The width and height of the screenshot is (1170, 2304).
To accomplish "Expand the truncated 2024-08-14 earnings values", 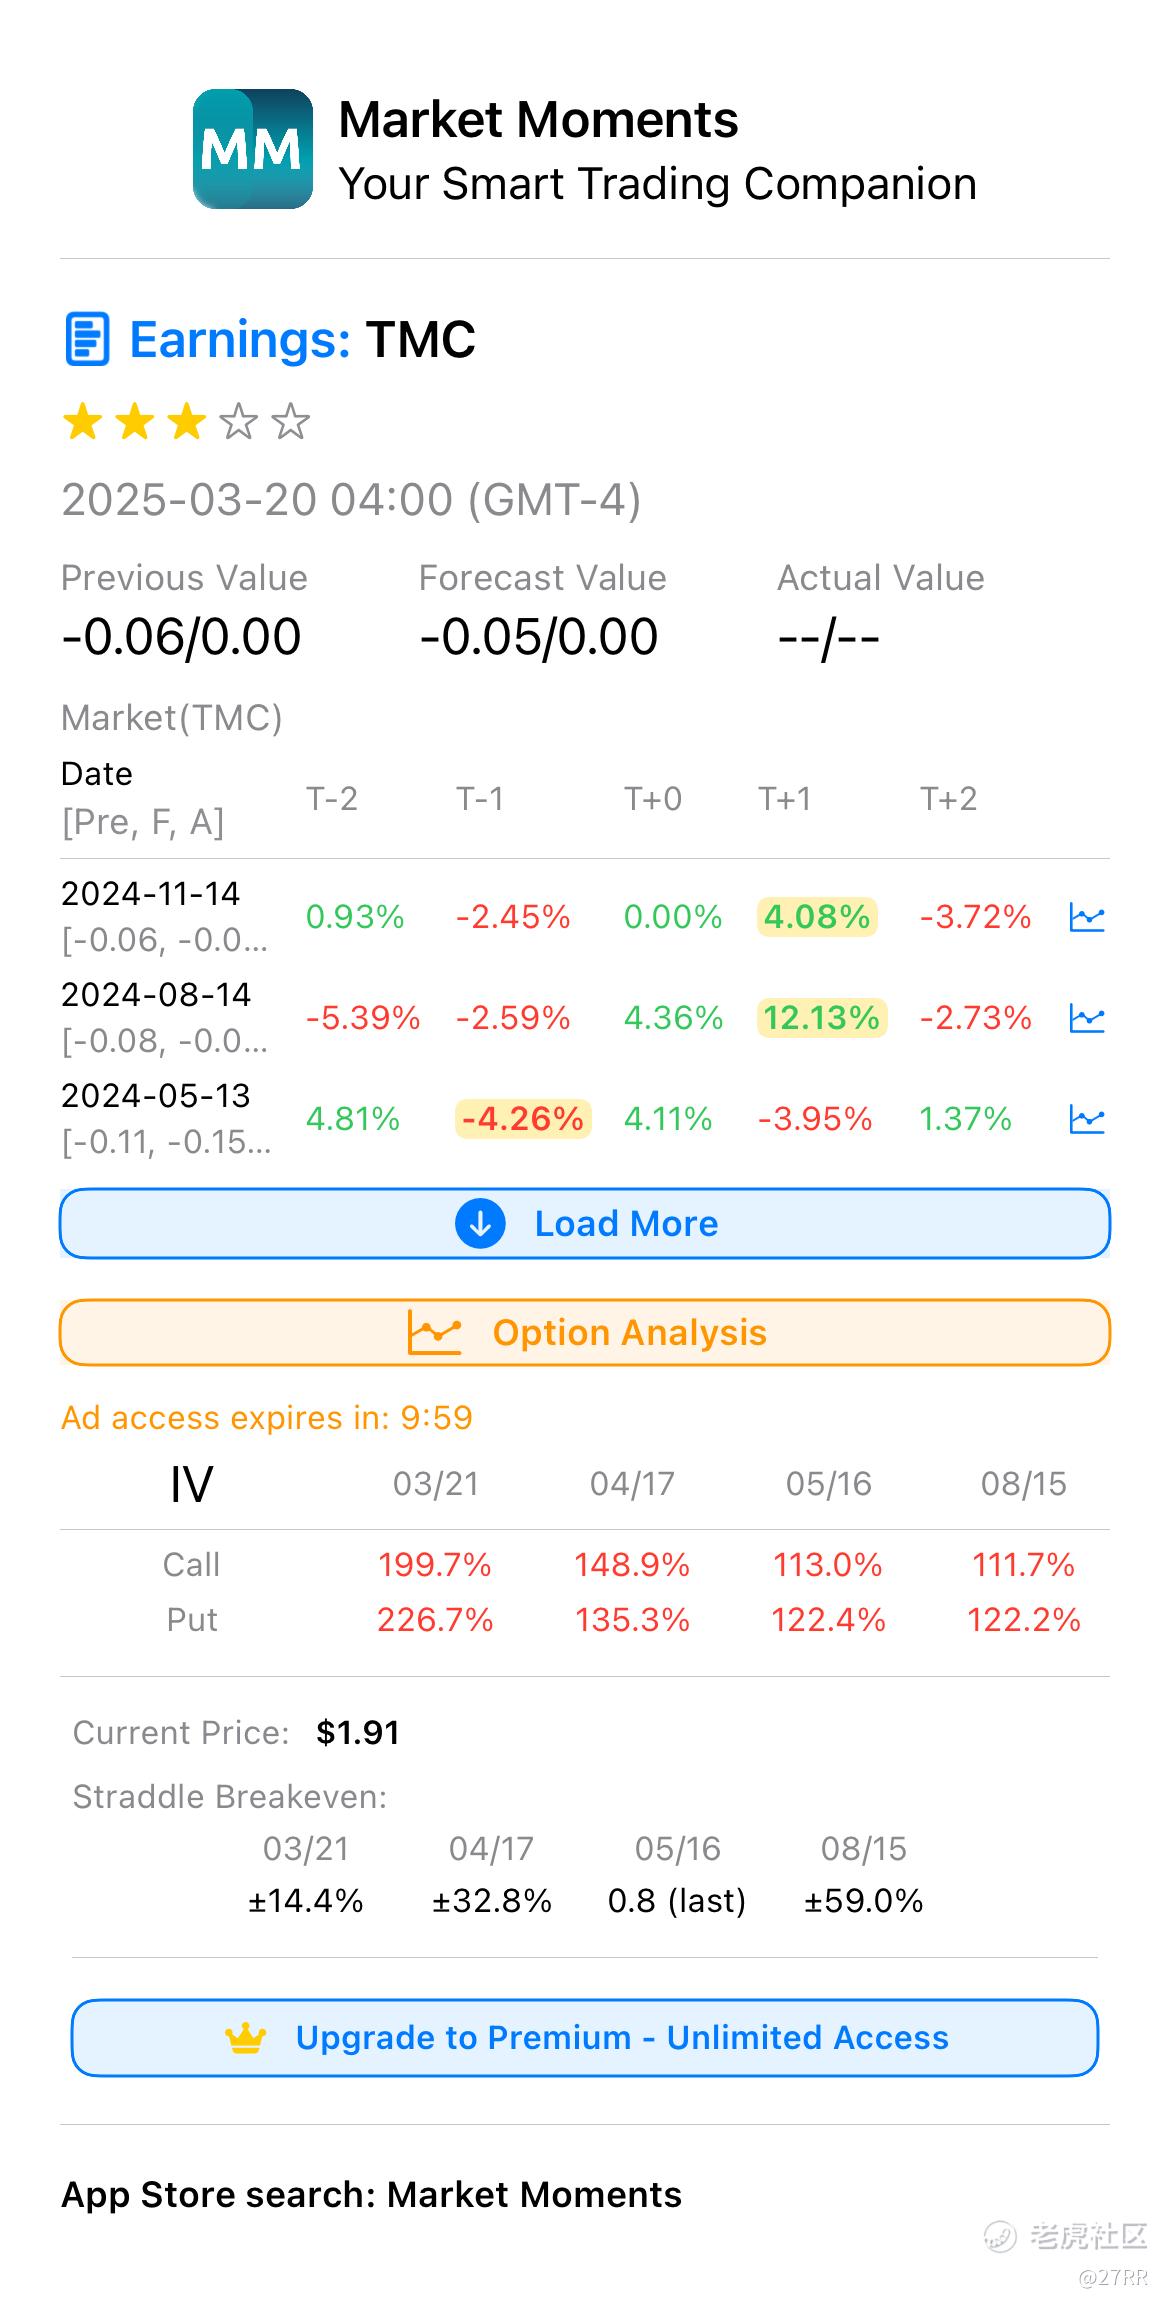I will coord(165,1041).
